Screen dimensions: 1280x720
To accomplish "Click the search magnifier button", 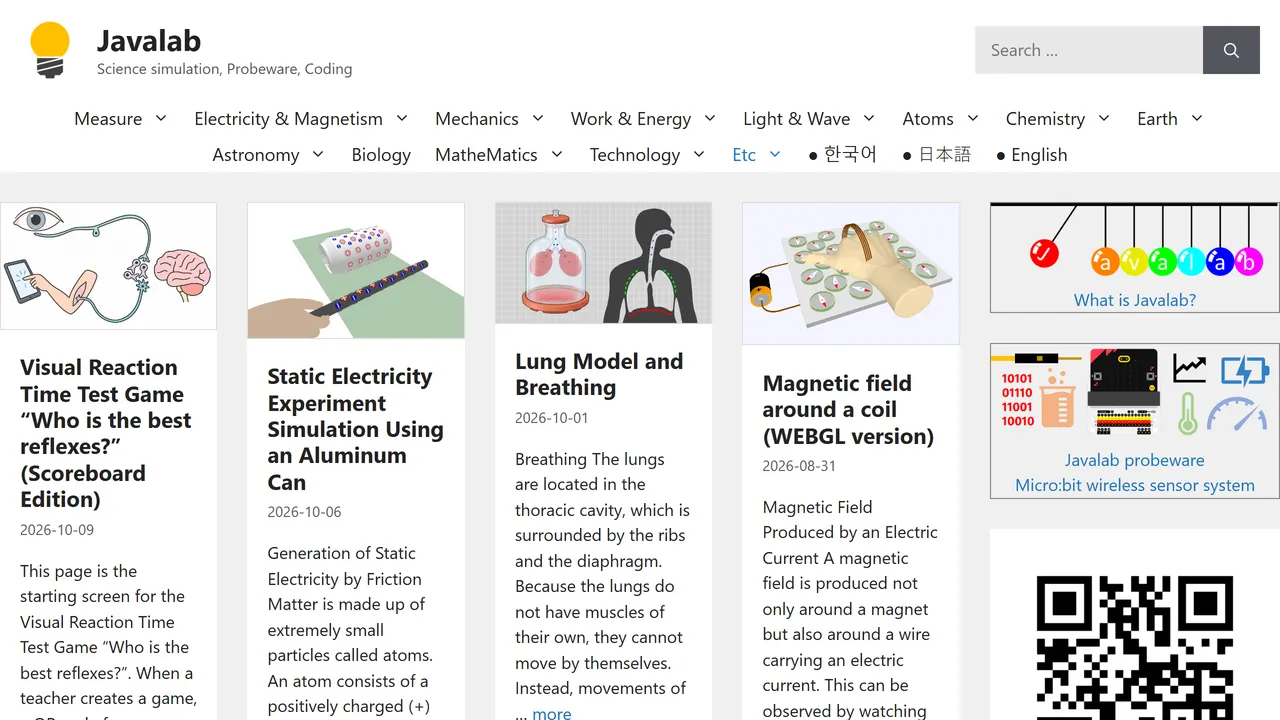I will click(1231, 50).
